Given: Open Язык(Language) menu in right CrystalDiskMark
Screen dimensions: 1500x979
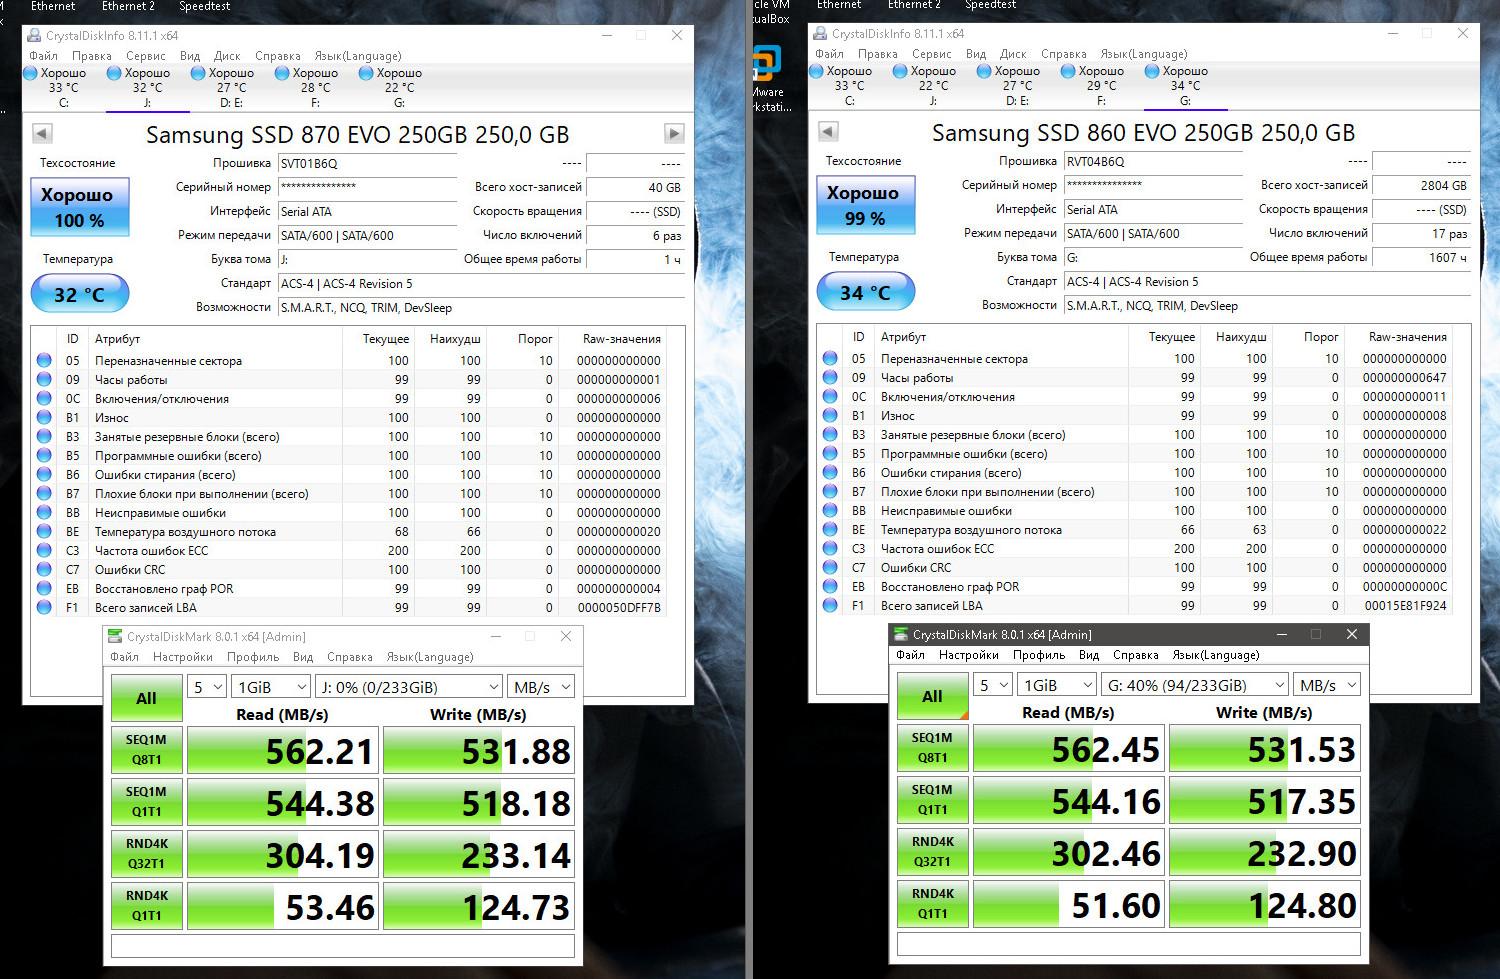Looking at the screenshot, I should tap(1216, 655).
